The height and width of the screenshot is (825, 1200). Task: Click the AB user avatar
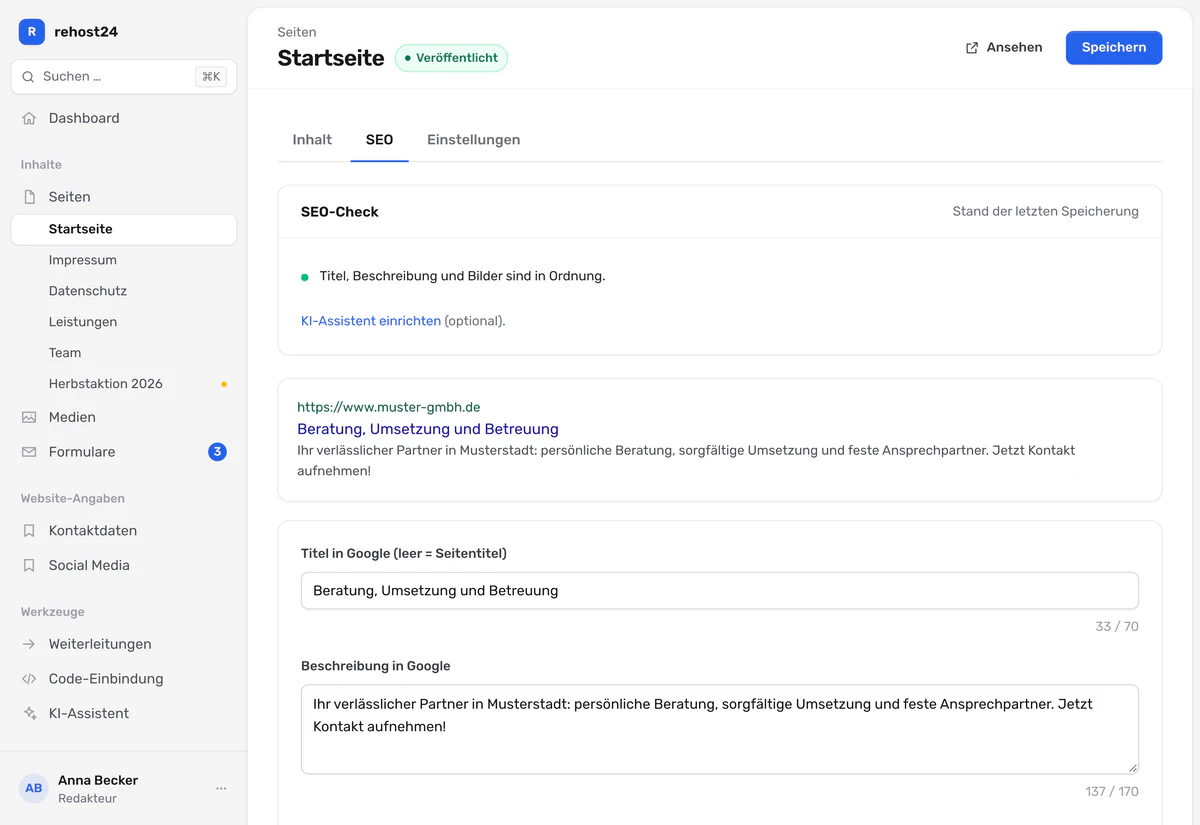(34, 788)
